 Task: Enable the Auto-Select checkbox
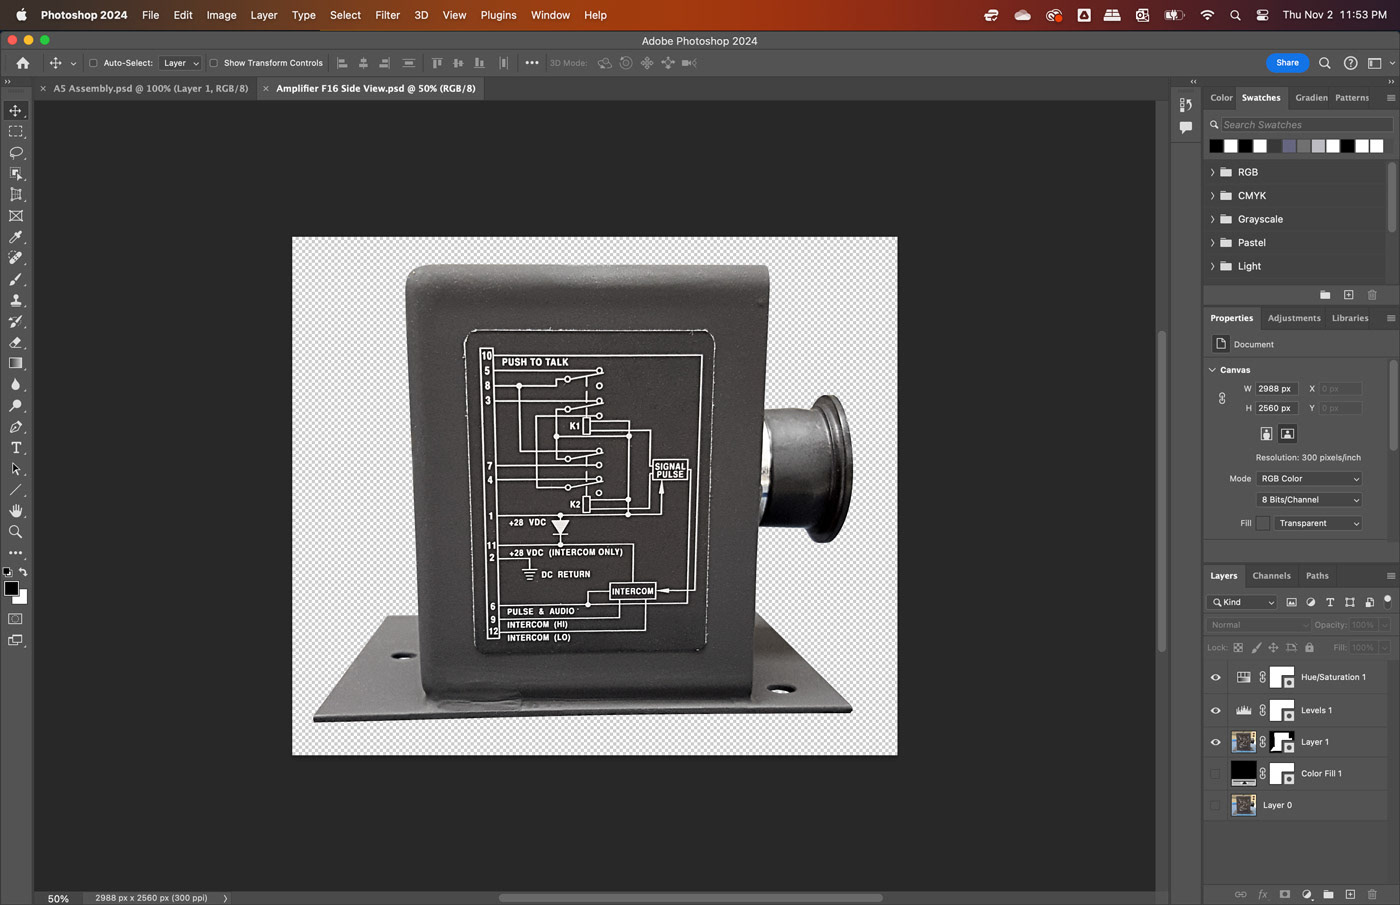(93, 63)
